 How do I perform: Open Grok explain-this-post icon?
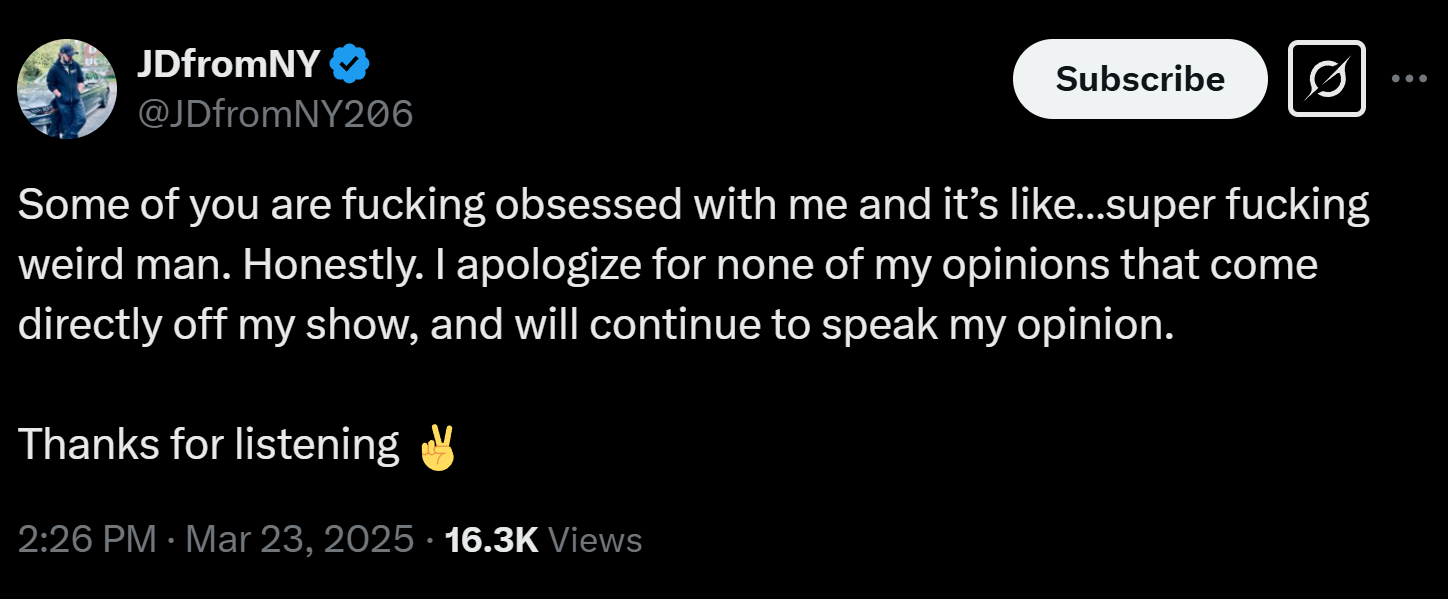click(x=1326, y=78)
